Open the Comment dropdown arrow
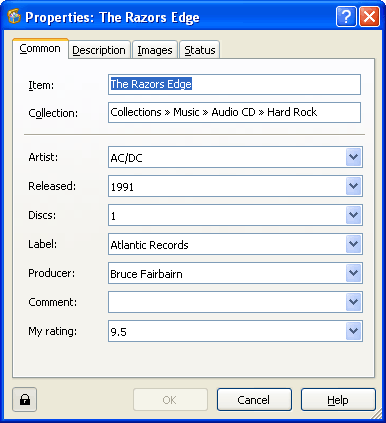 pyautogui.click(x=353, y=302)
